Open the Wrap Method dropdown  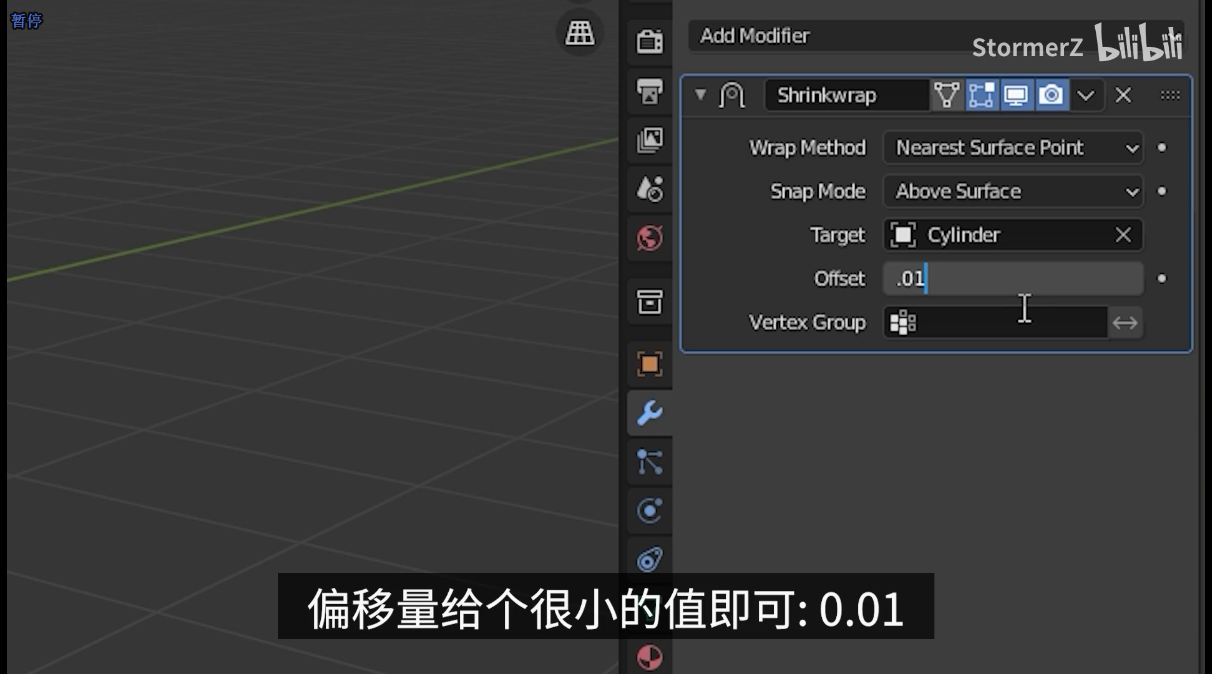pos(1012,147)
